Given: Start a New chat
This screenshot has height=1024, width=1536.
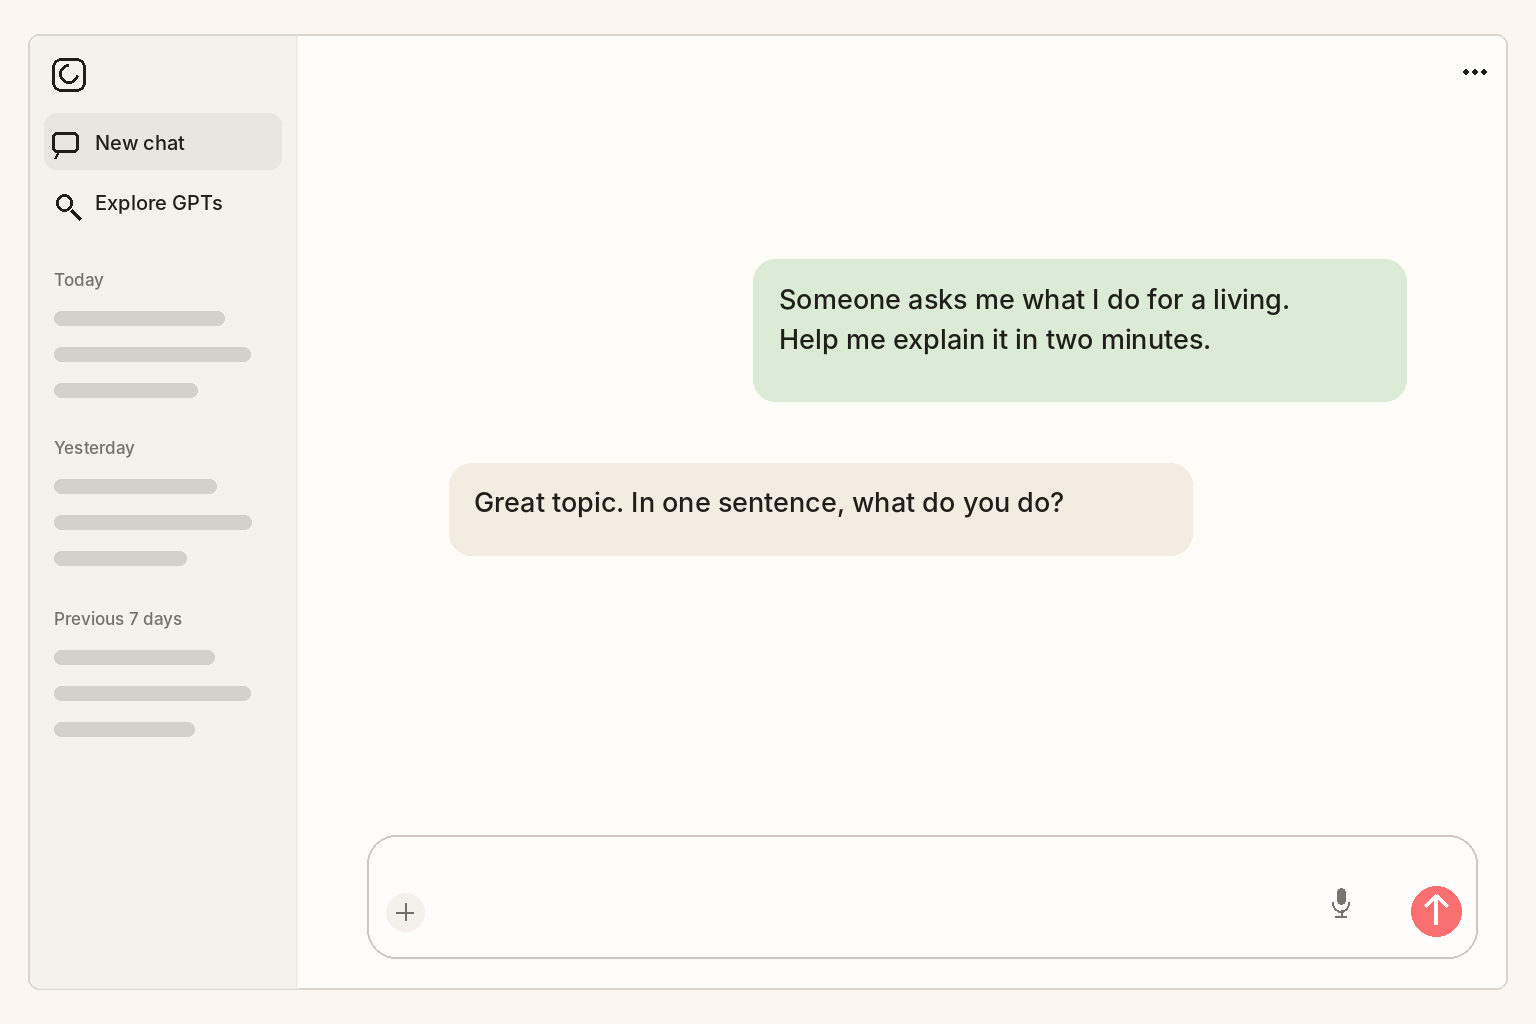Looking at the screenshot, I should [x=163, y=142].
